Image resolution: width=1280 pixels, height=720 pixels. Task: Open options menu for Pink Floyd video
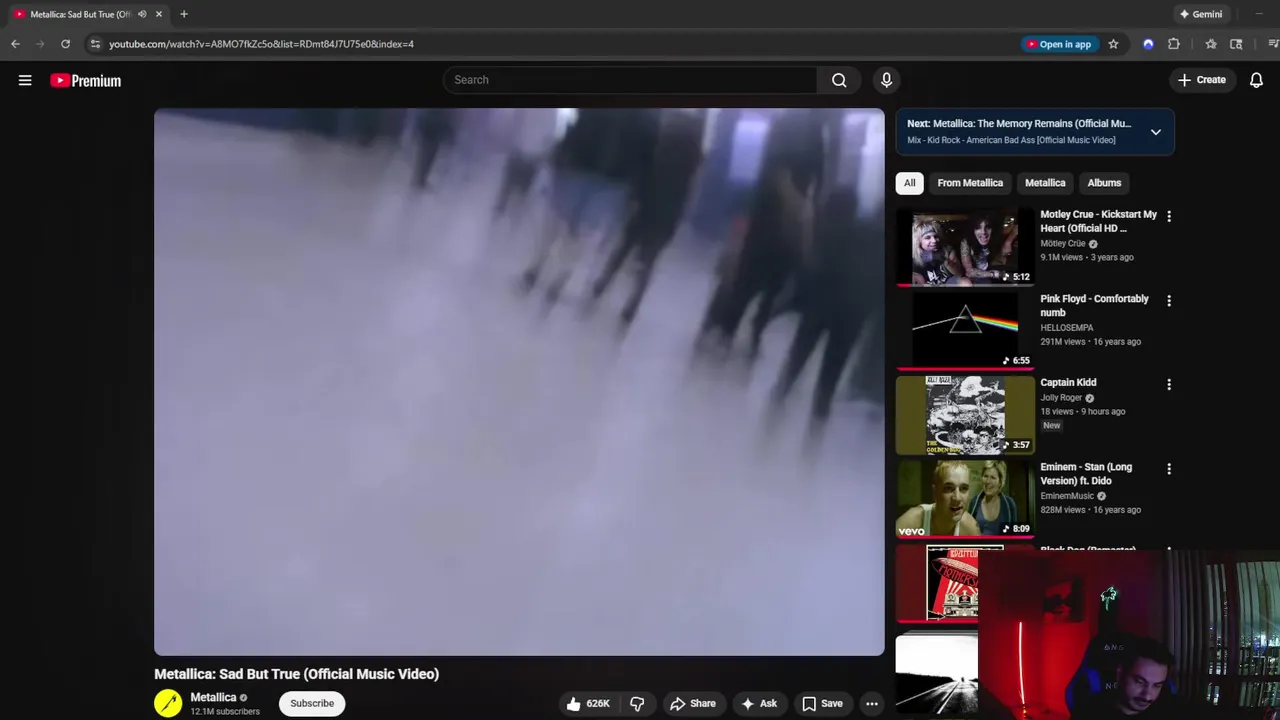(x=1168, y=300)
